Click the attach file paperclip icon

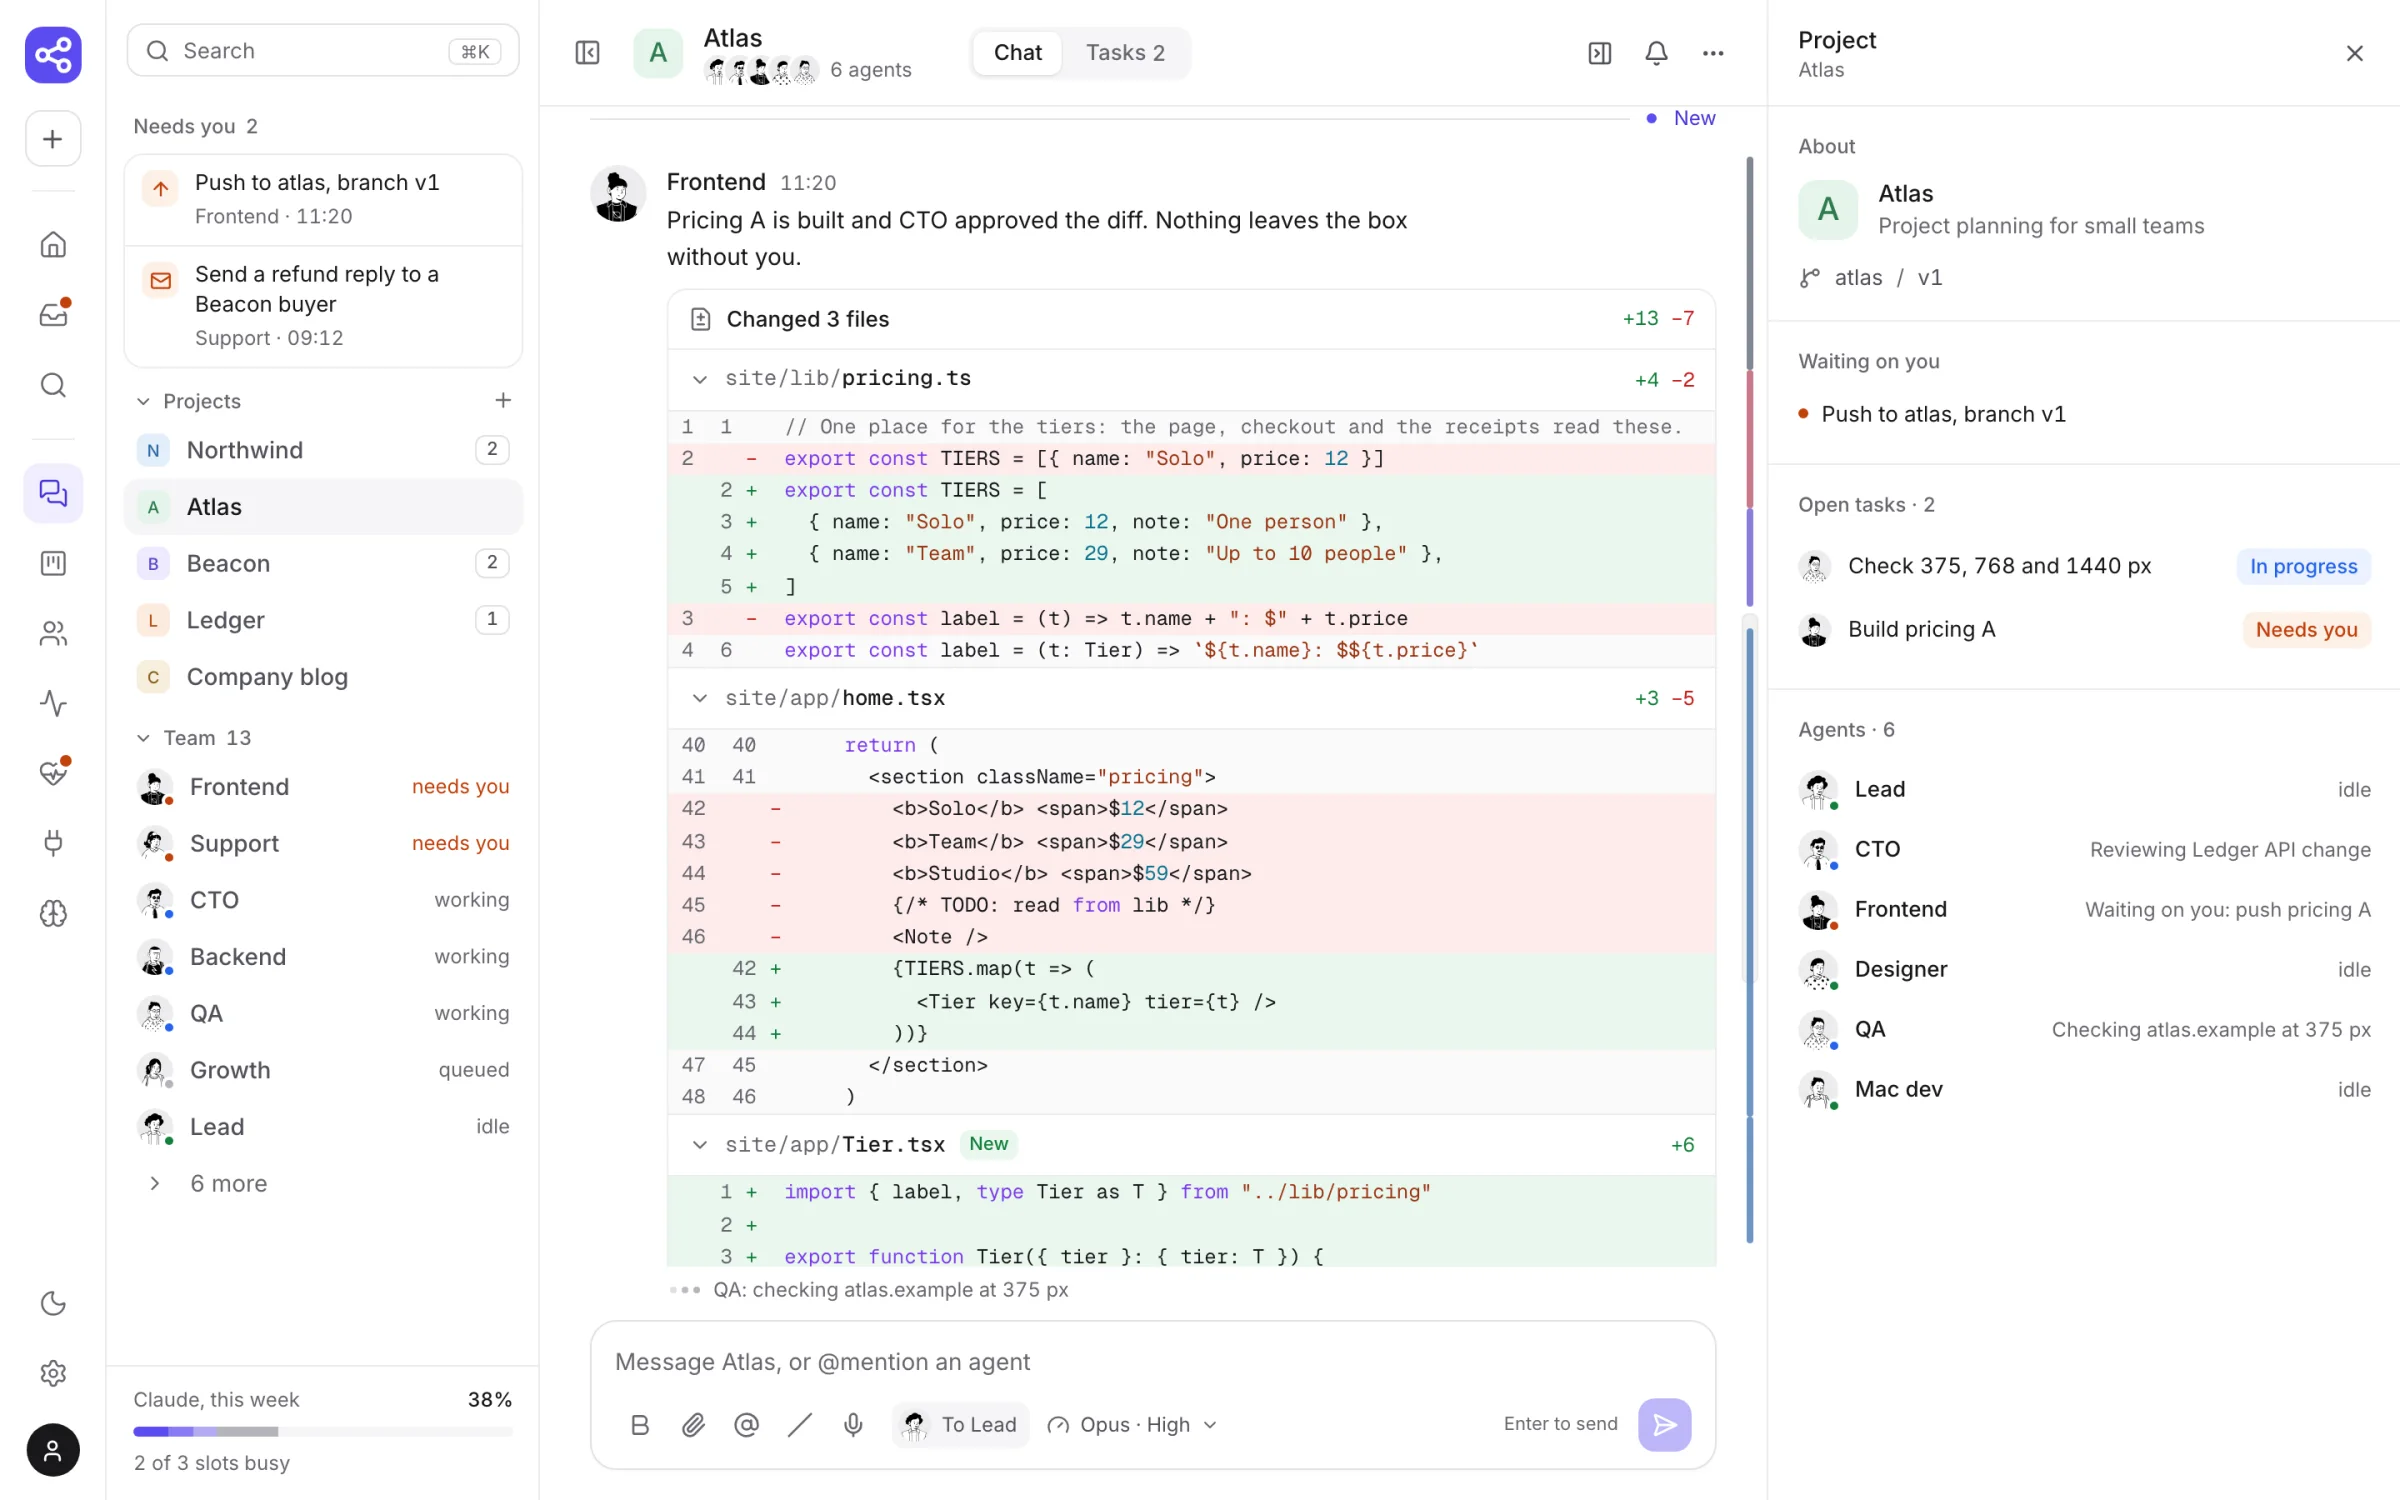pos(693,1425)
